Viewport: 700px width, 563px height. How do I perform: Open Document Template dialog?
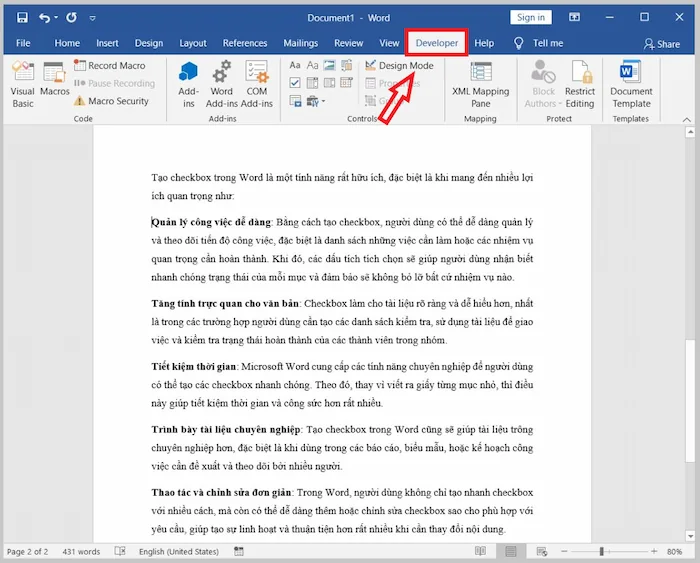[x=631, y=84]
